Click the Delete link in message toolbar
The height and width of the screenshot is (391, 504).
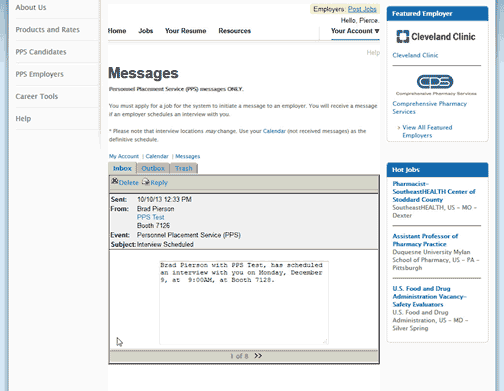click(128, 183)
